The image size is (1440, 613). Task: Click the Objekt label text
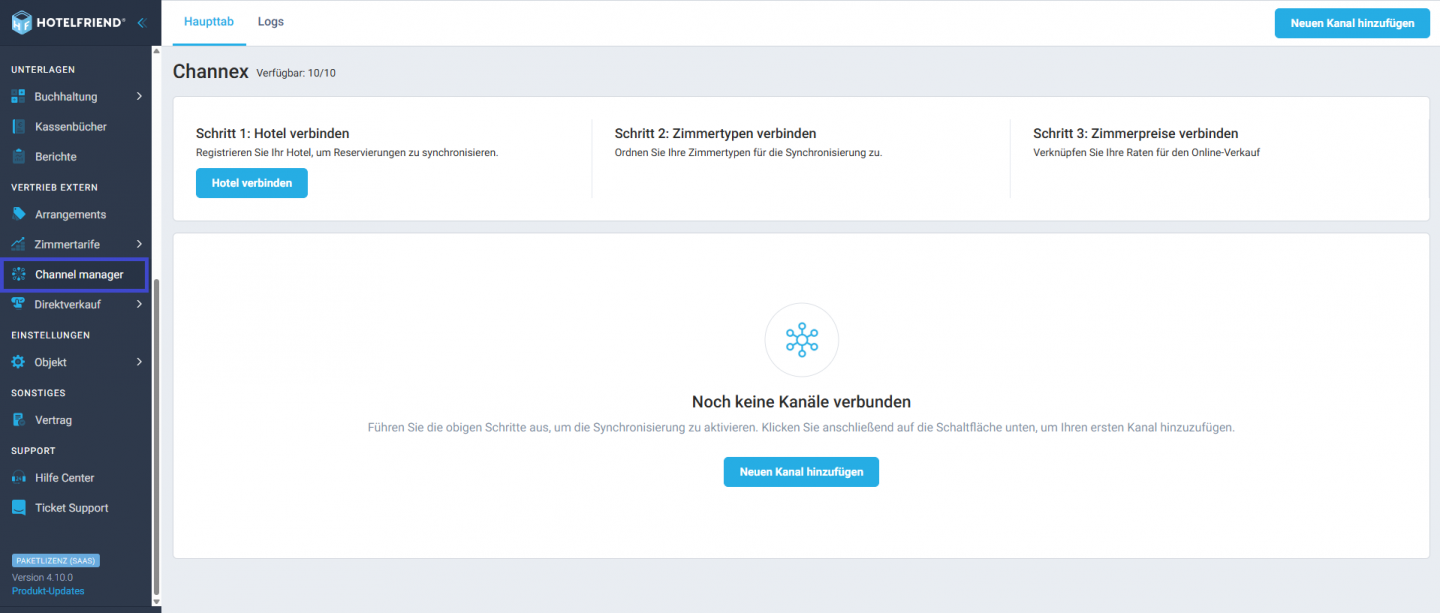tap(51, 363)
